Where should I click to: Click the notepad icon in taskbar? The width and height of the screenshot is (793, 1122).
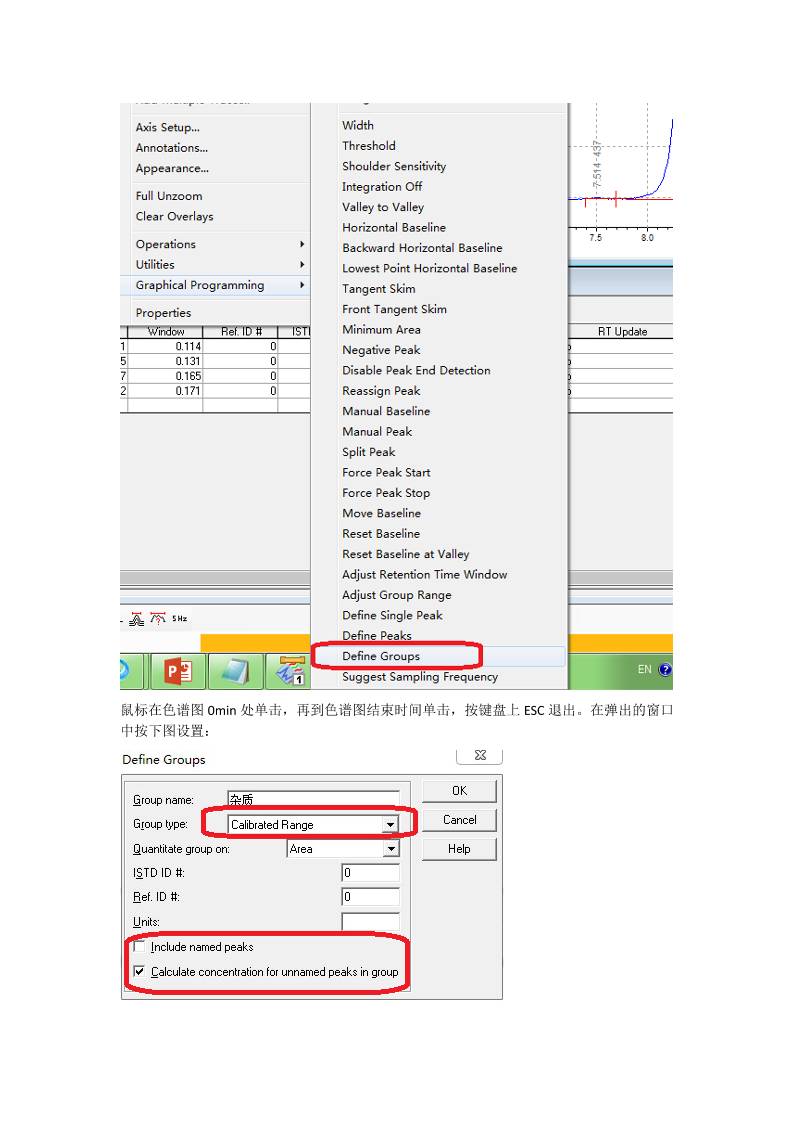(x=235, y=671)
